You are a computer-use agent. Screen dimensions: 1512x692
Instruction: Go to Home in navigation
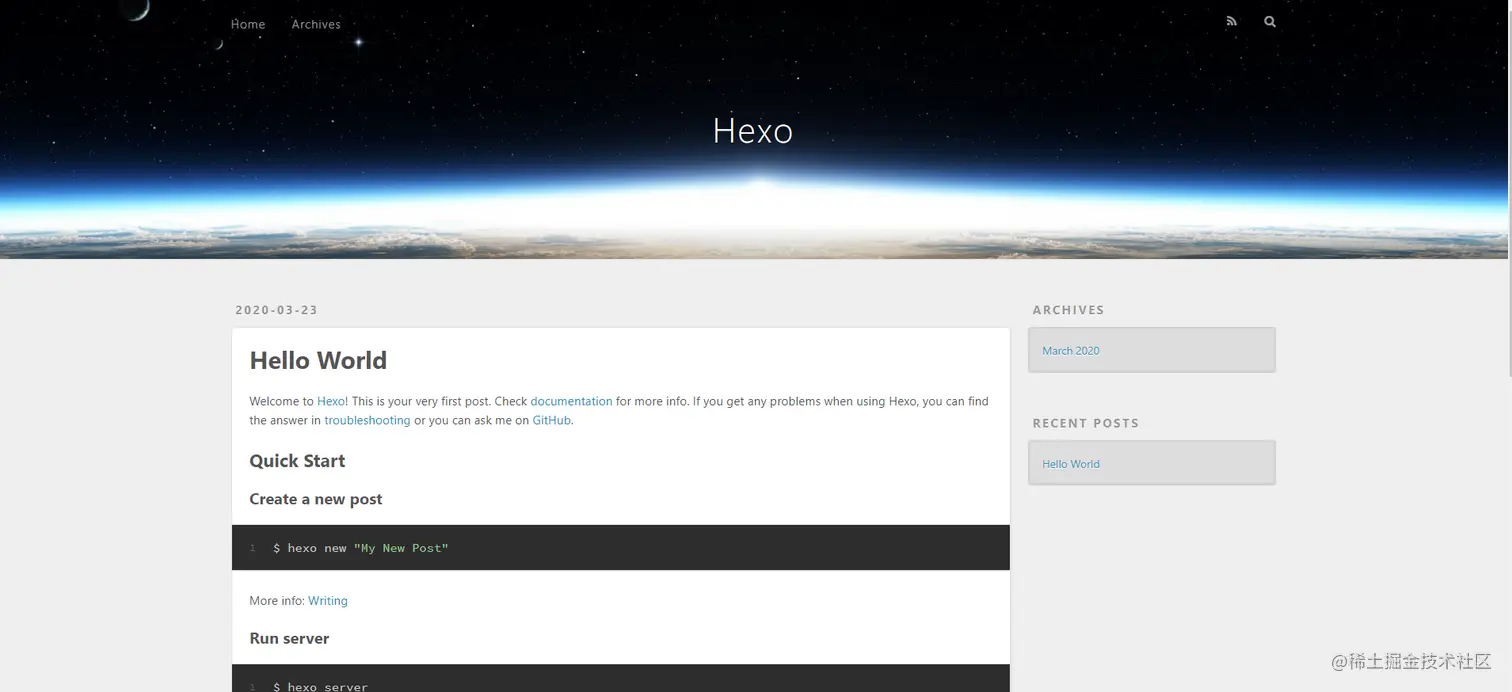pyautogui.click(x=248, y=24)
